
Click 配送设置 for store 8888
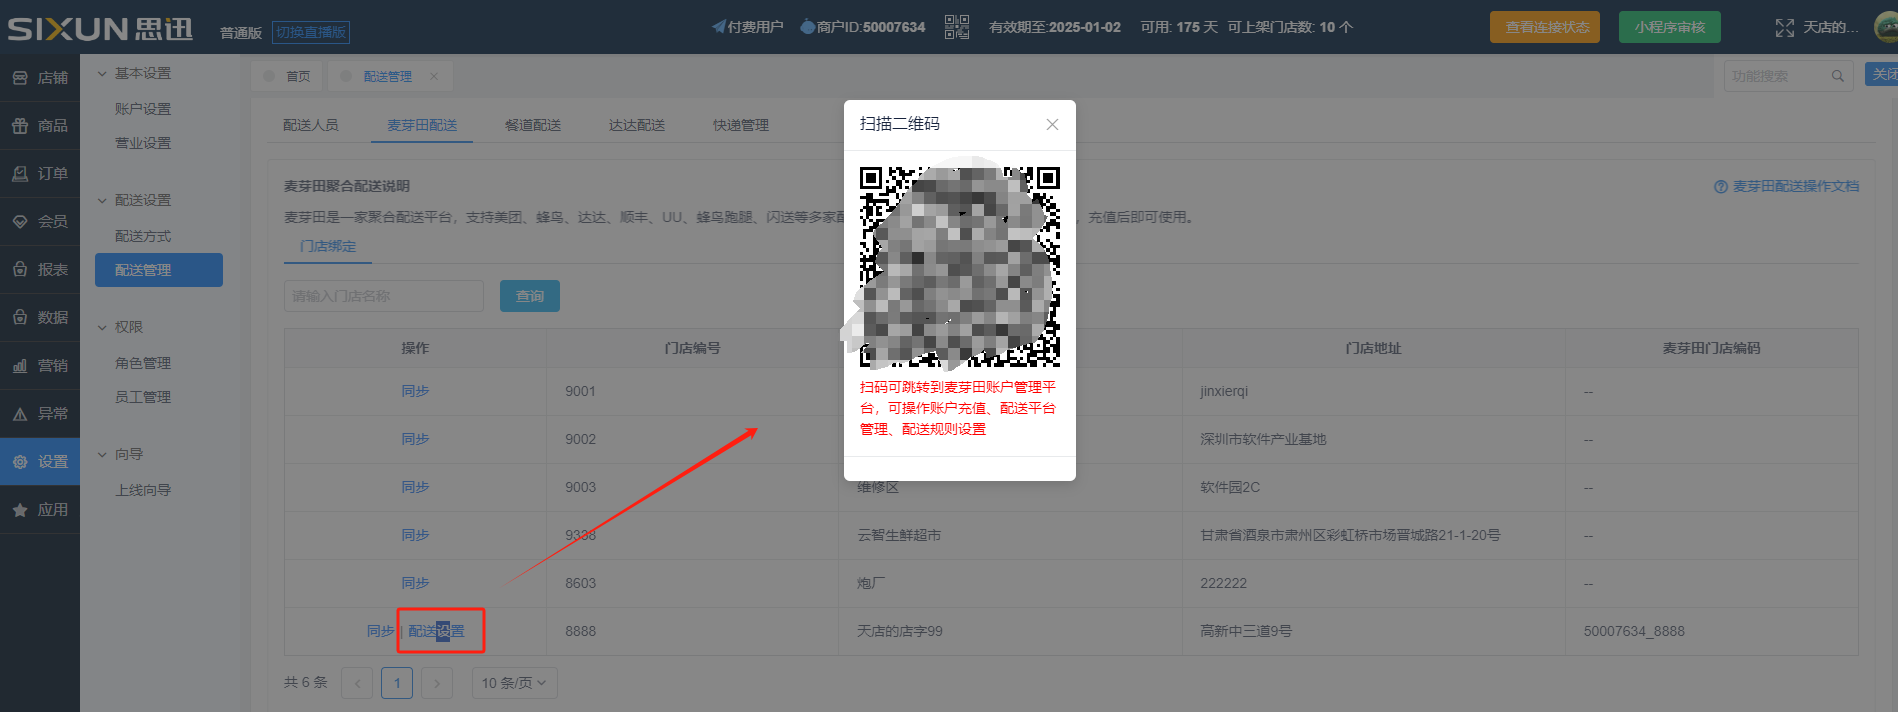436,631
